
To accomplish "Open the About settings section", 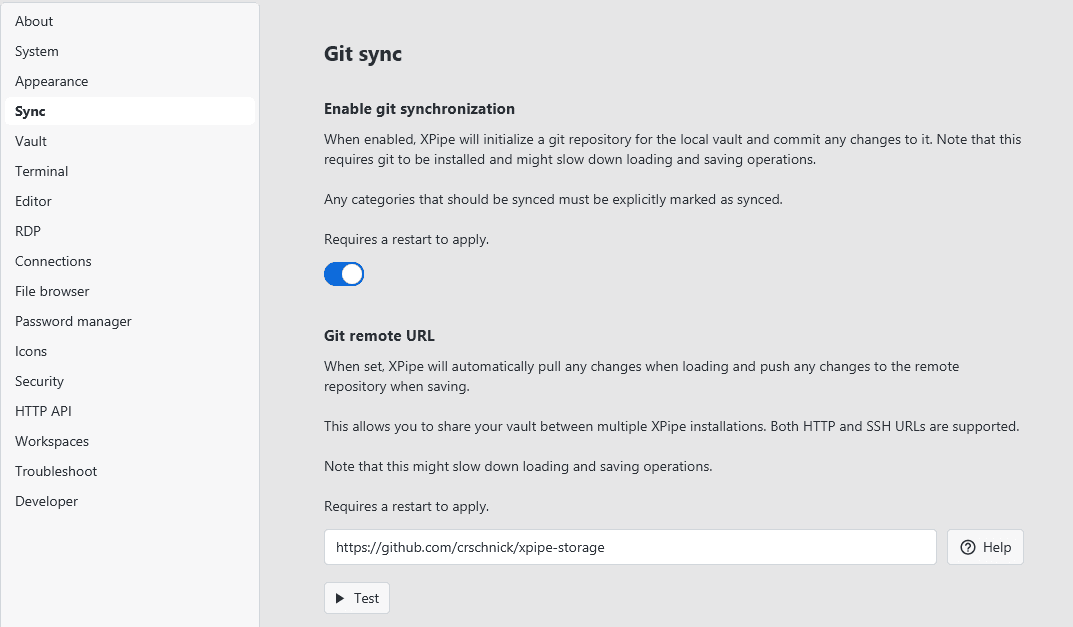I will pyautogui.click(x=34, y=21).
